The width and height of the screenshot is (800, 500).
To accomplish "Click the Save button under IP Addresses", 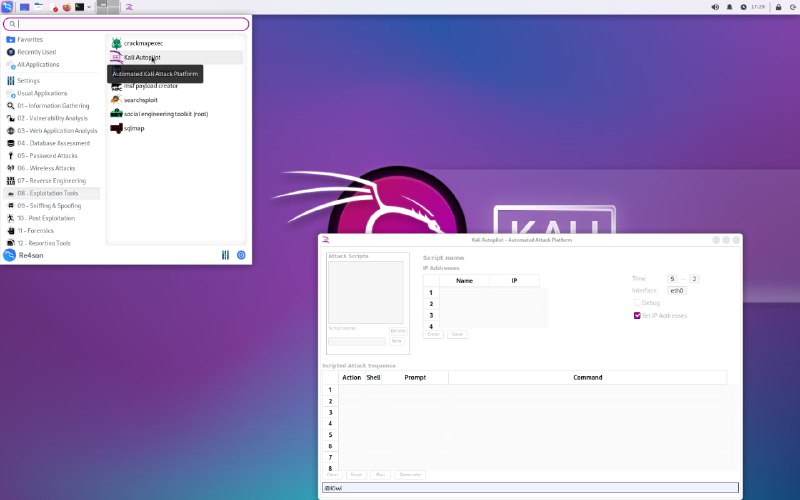I will (x=457, y=334).
